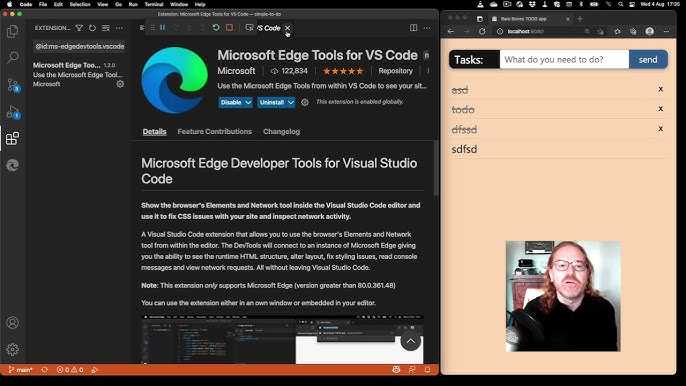Expand the Uninstall button dropdown arrow
The width and height of the screenshot is (686, 386).
tap(291, 102)
